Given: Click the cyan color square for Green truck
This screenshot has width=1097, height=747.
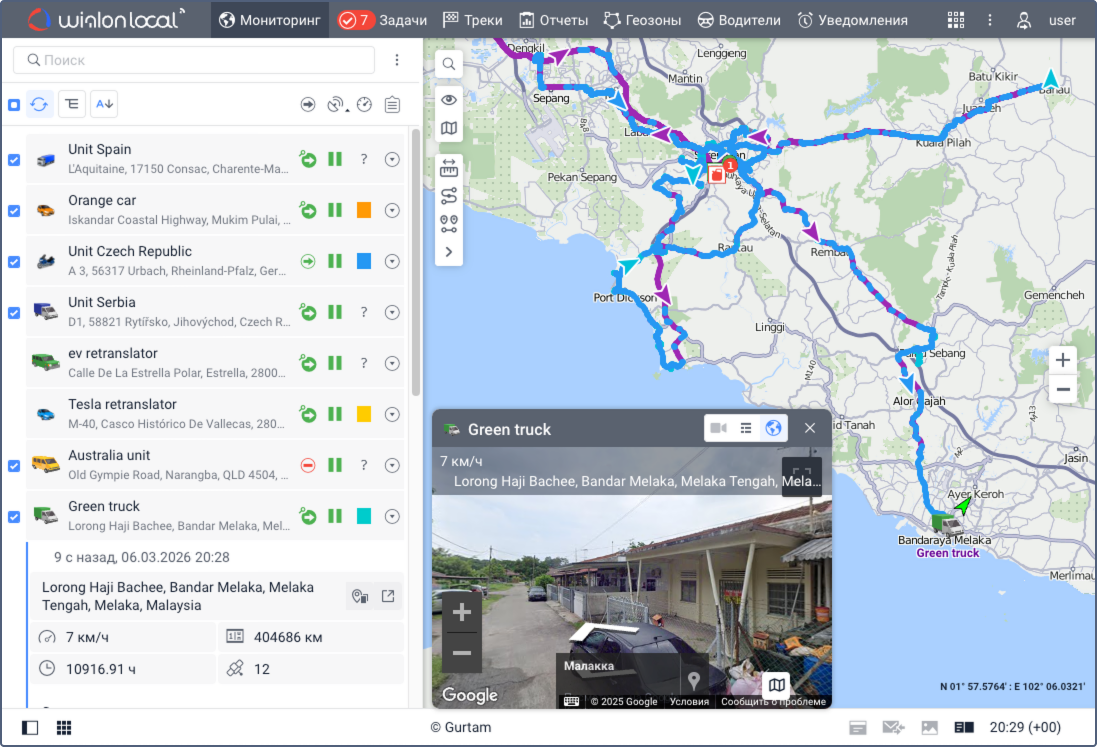Looking at the screenshot, I should 364,516.
